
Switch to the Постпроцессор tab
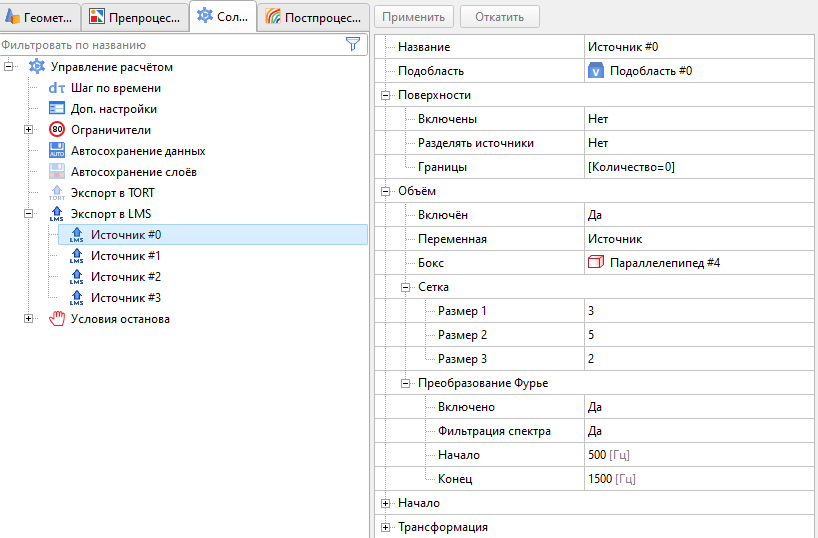[314, 16]
